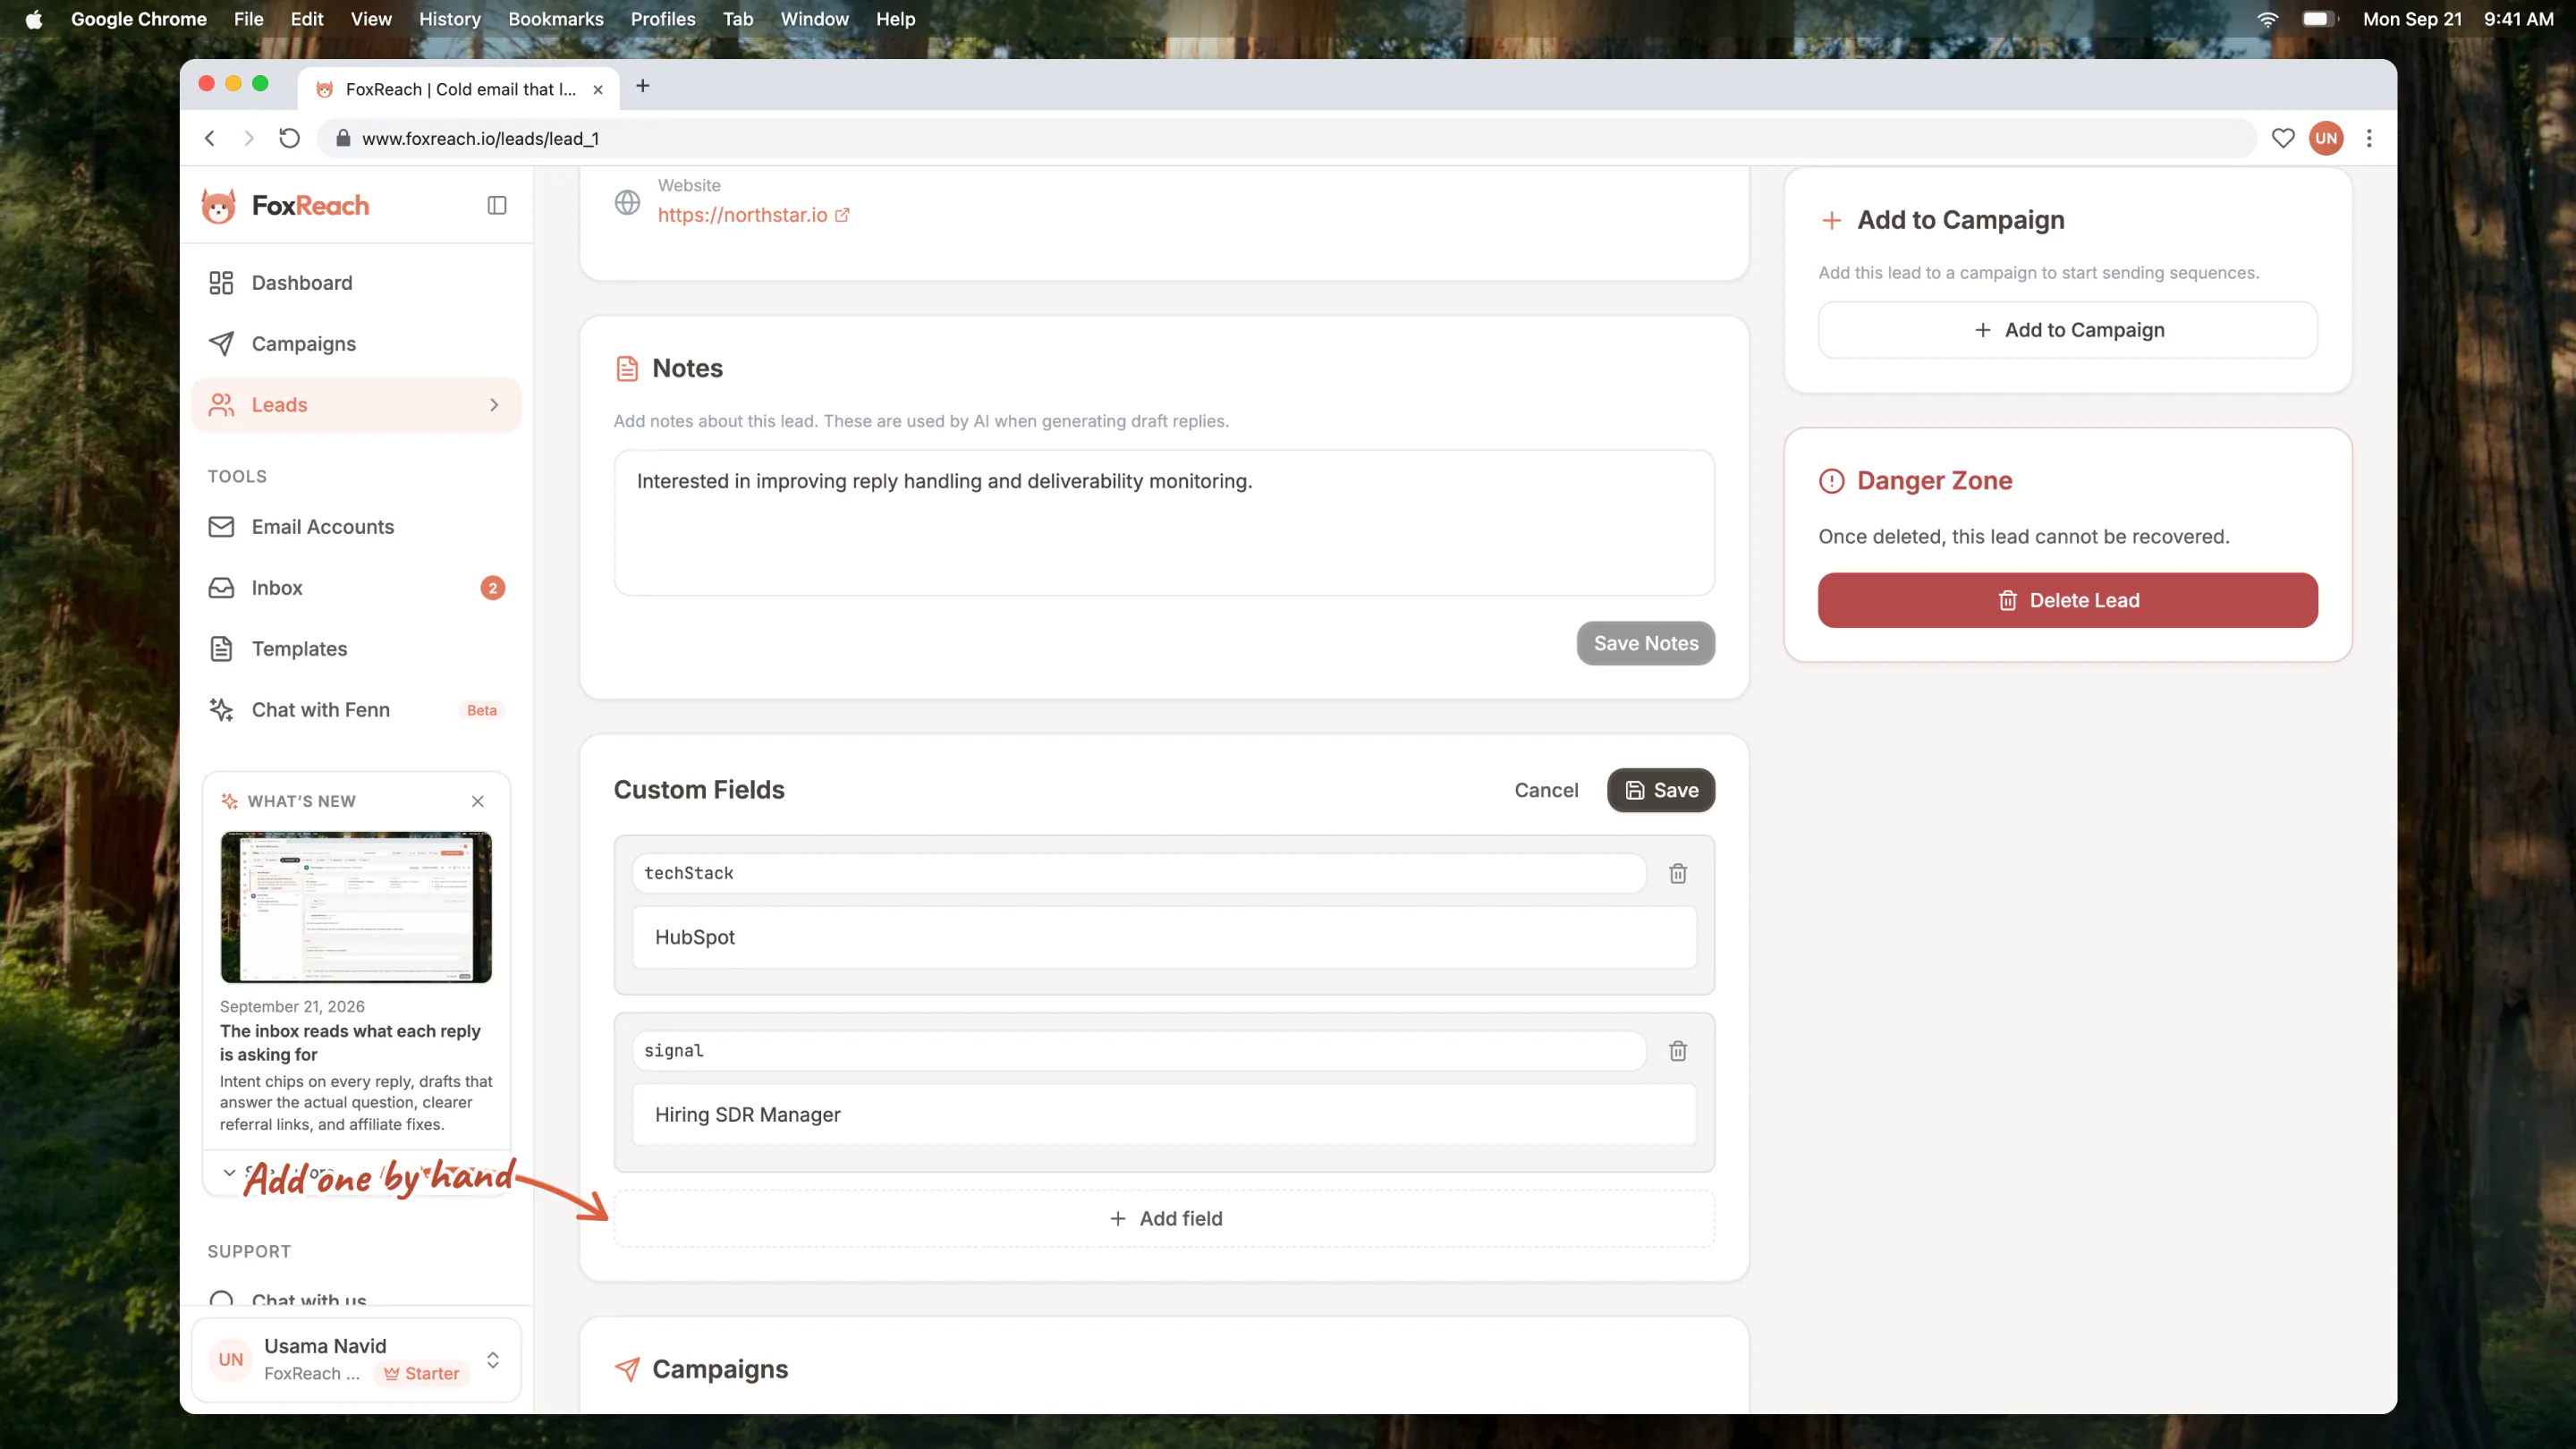Open the File menu
Screen dimensions: 2576x1449
click(248, 19)
